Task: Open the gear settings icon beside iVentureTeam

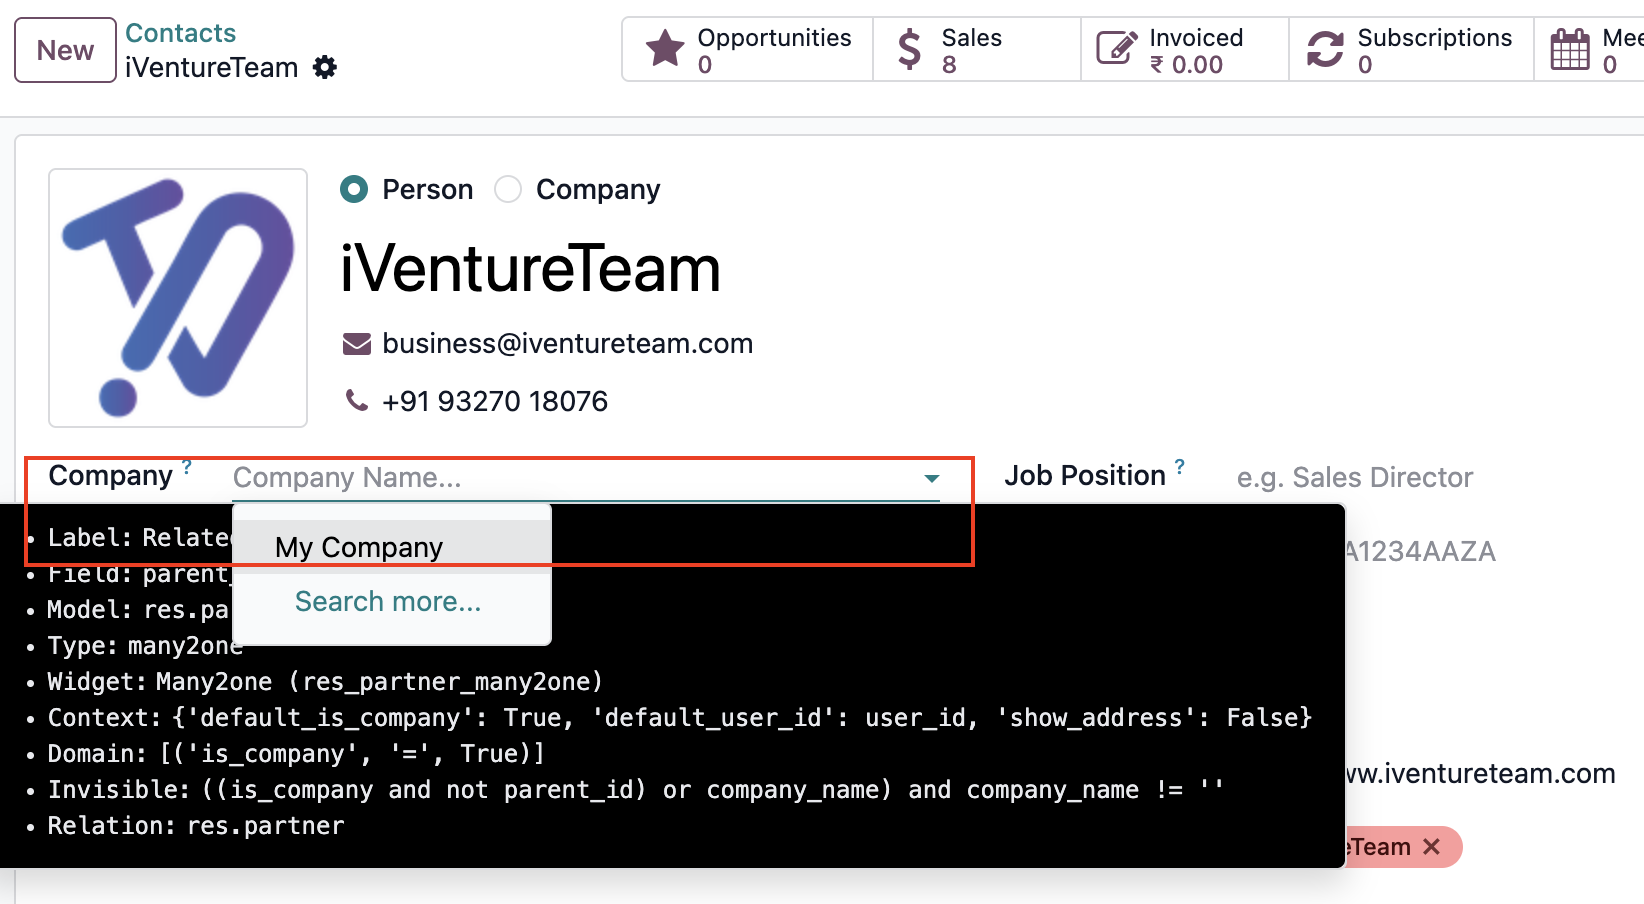Action: click(325, 67)
